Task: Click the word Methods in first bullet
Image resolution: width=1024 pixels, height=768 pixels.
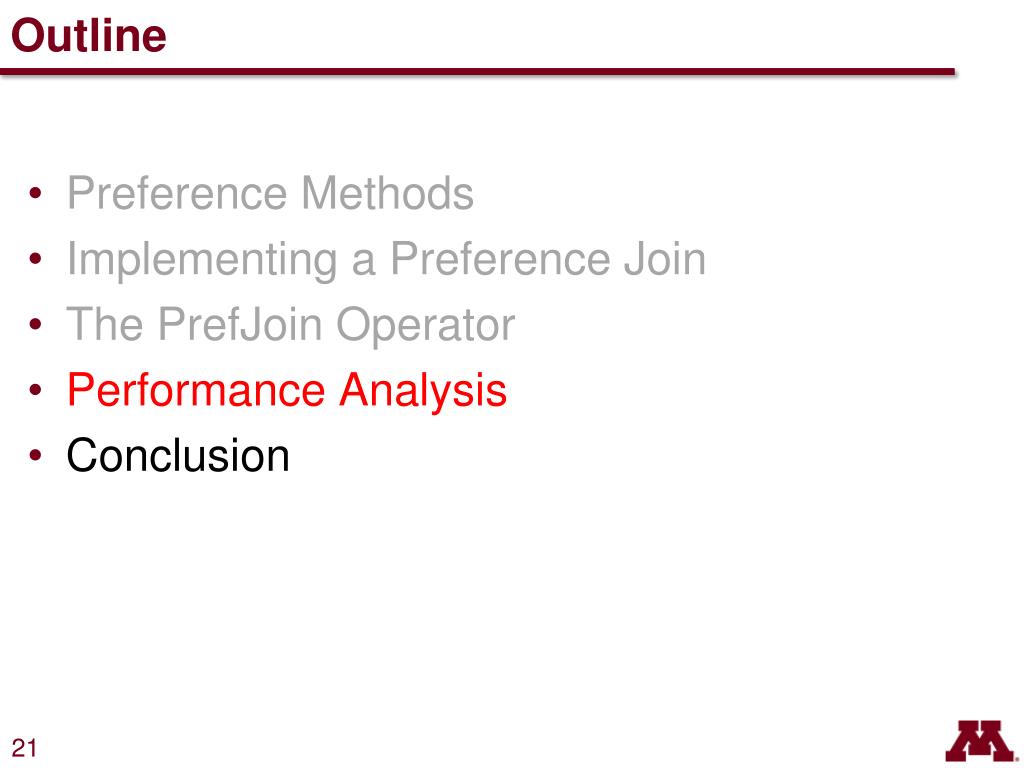Action: coord(387,193)
